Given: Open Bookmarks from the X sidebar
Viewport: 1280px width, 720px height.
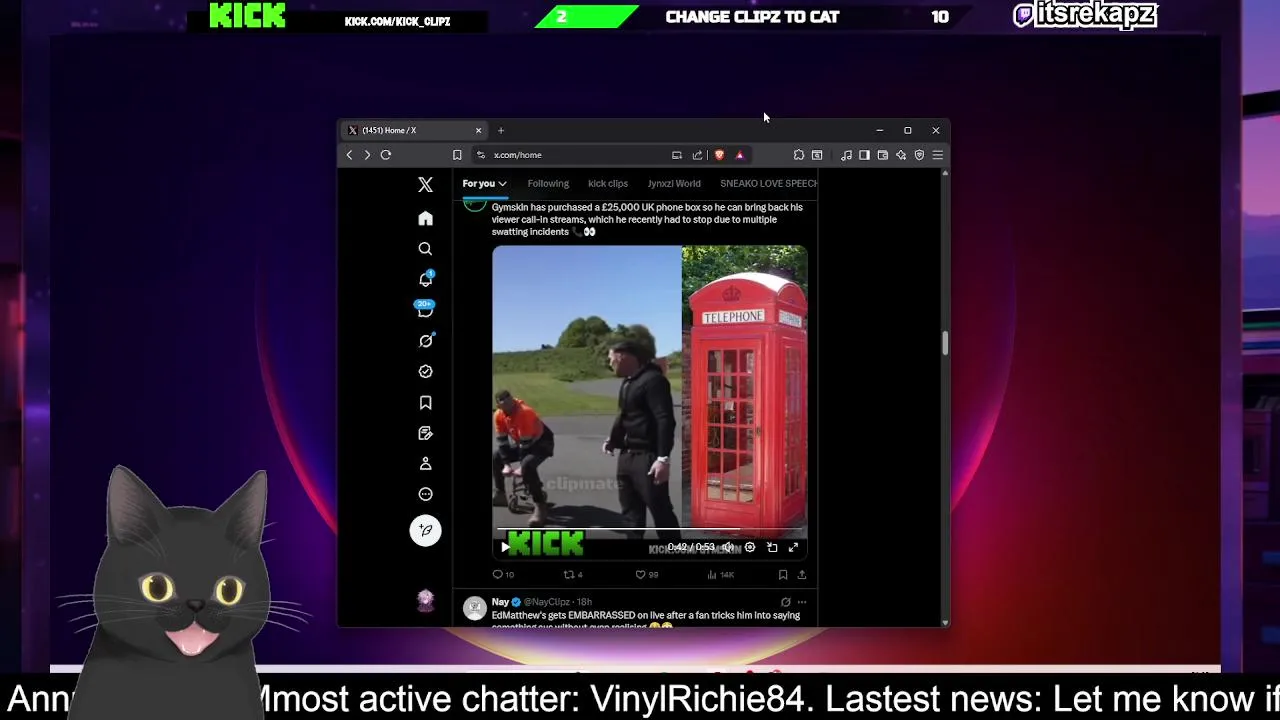Looking at the screenshot, I should pyautogui.click(x=425, y=402).
